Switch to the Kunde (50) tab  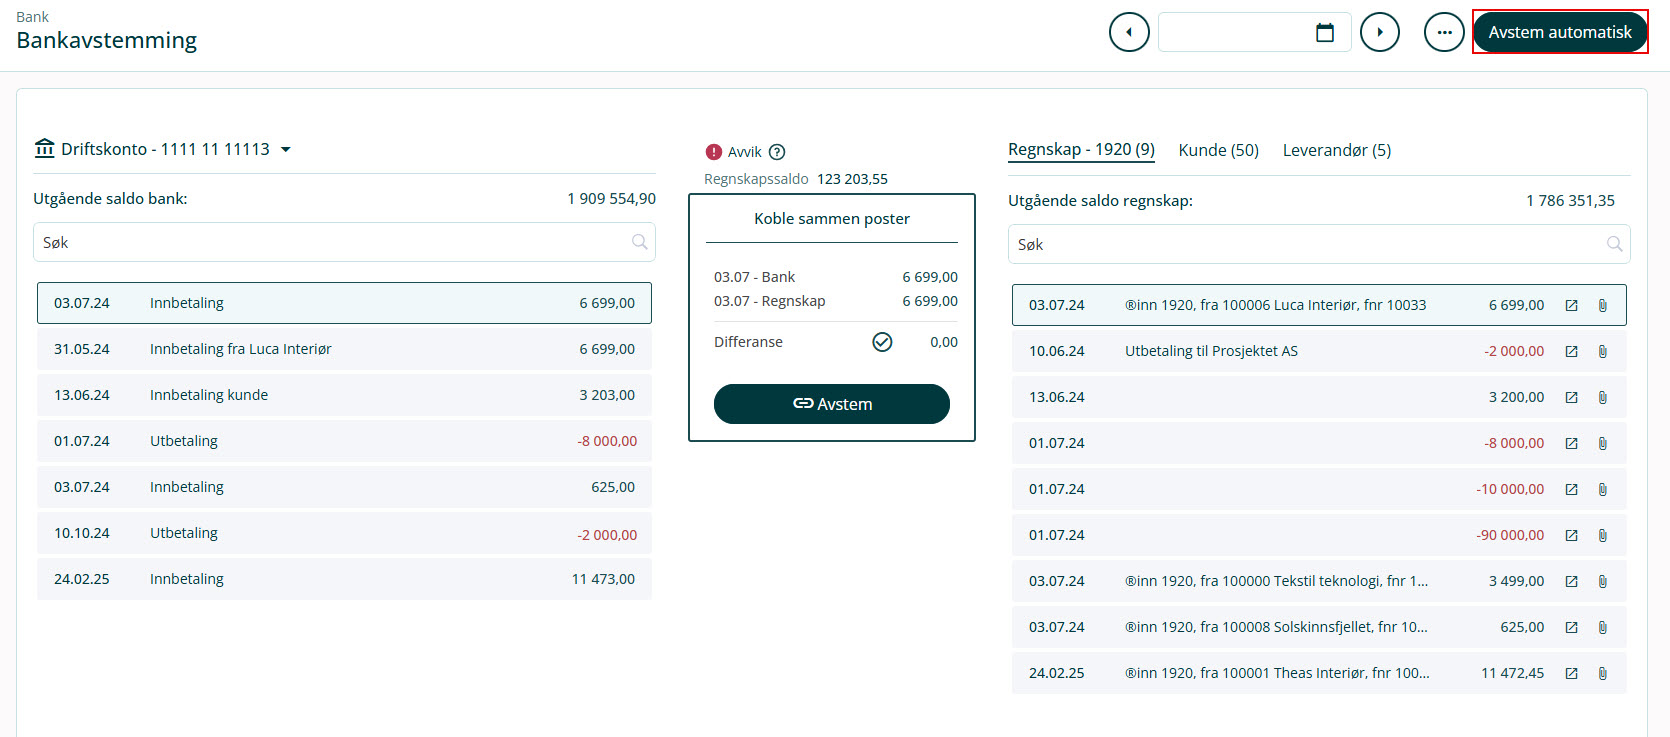pyautogui.click(x=1218, y=150)
